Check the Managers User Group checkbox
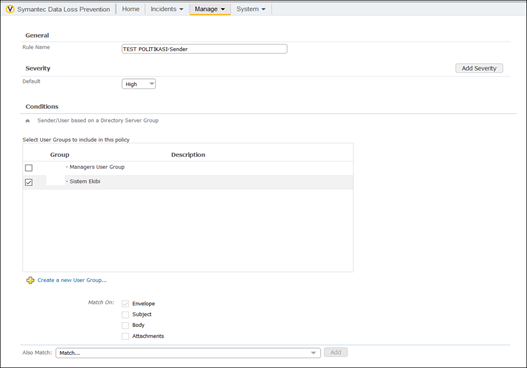Viewport: 527px width, 368px height. pyautogui.click(x=29, y=168)
